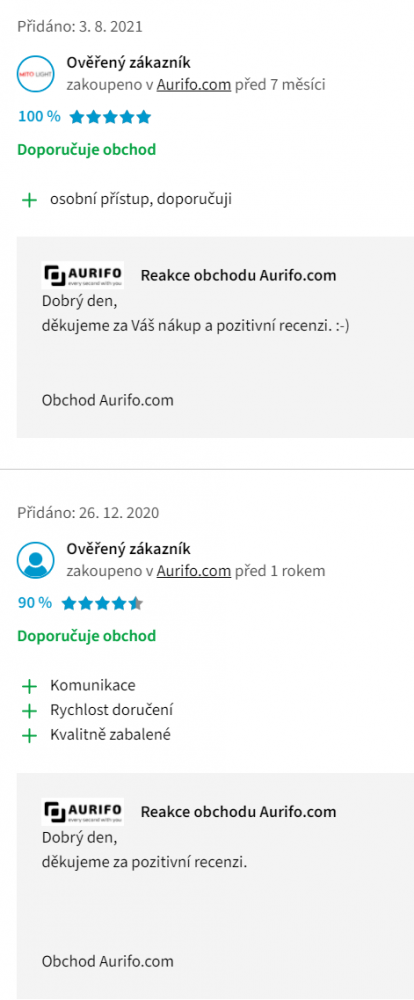
Task: Click the 4.5-star rating in the second review
Action: tap(102, 603)
